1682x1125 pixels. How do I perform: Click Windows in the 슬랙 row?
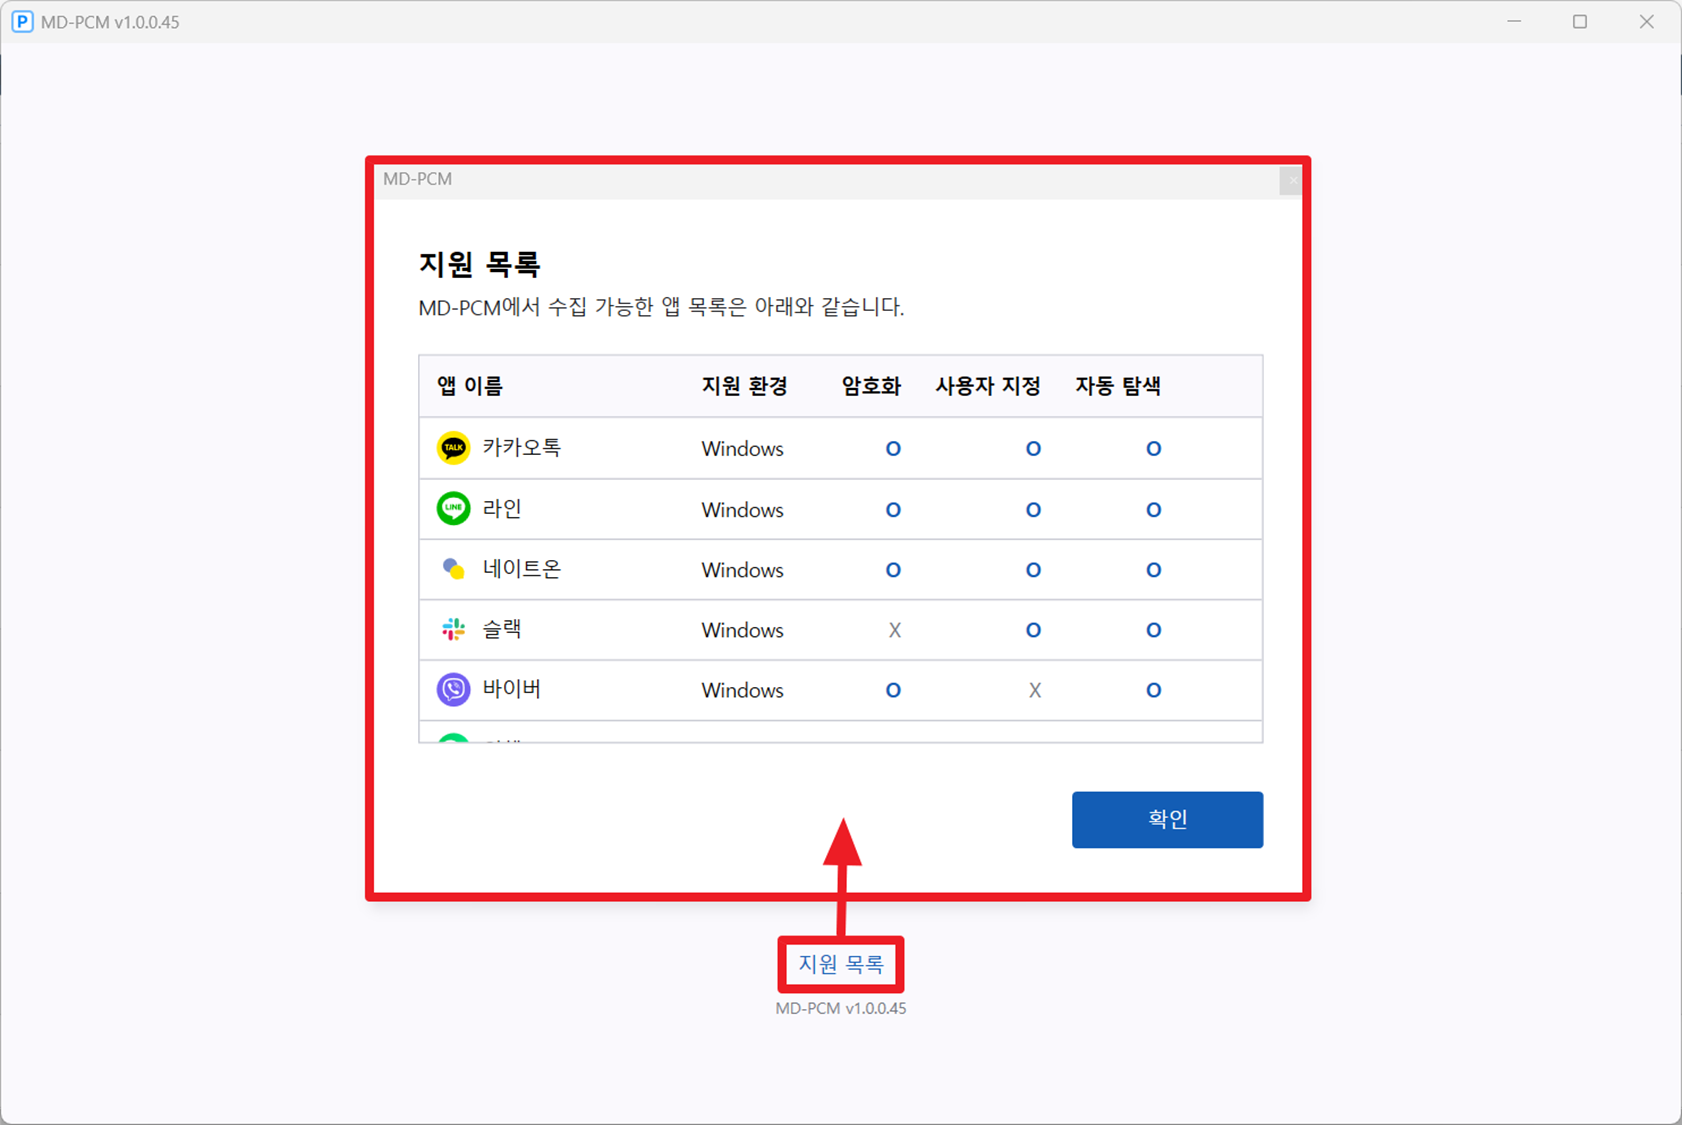742,630
